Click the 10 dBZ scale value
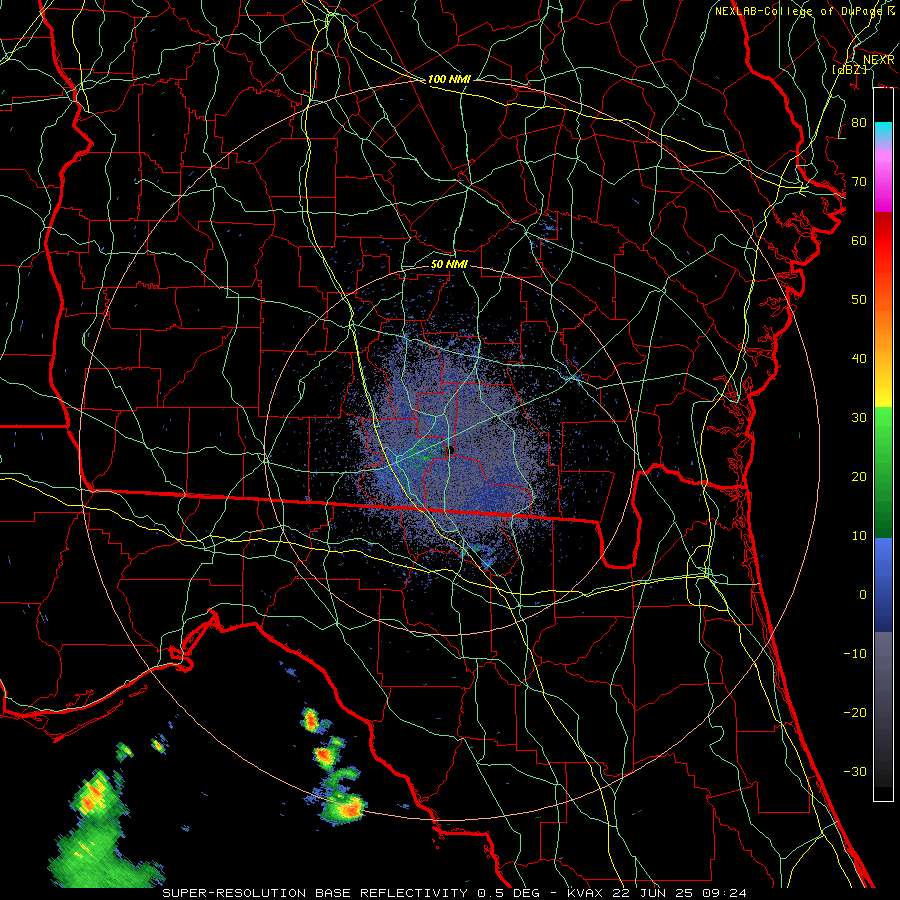This screenshot has height=900, width=900. coord(859,536)
